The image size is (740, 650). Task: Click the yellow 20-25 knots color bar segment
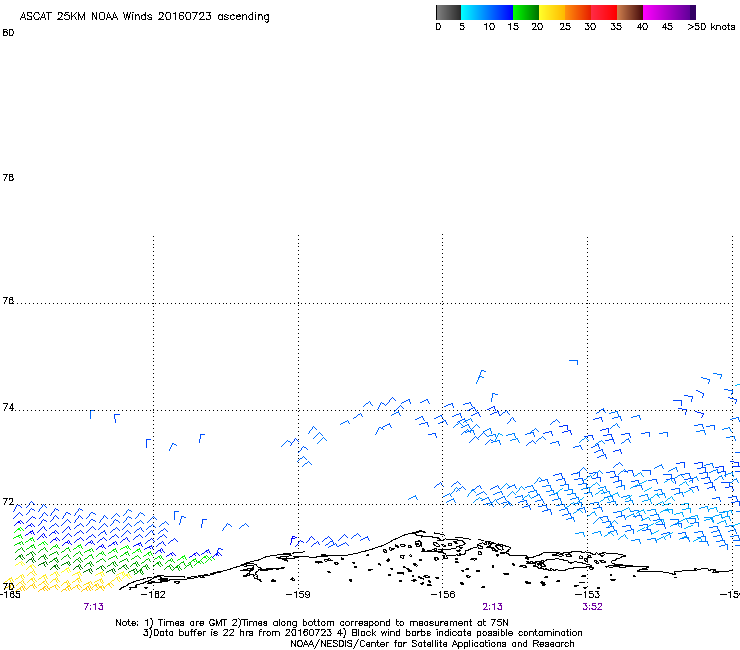(552, 12)
